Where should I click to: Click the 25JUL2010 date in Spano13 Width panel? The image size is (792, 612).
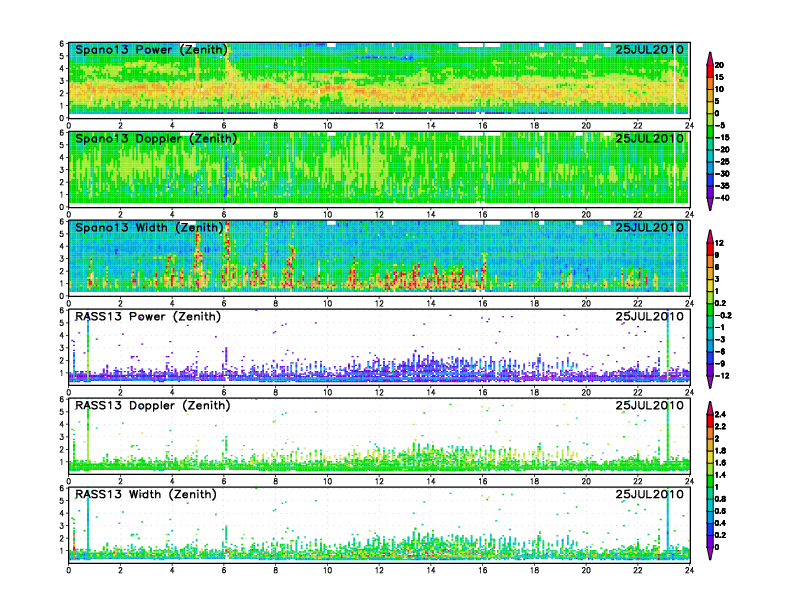(x=650, y=227)
